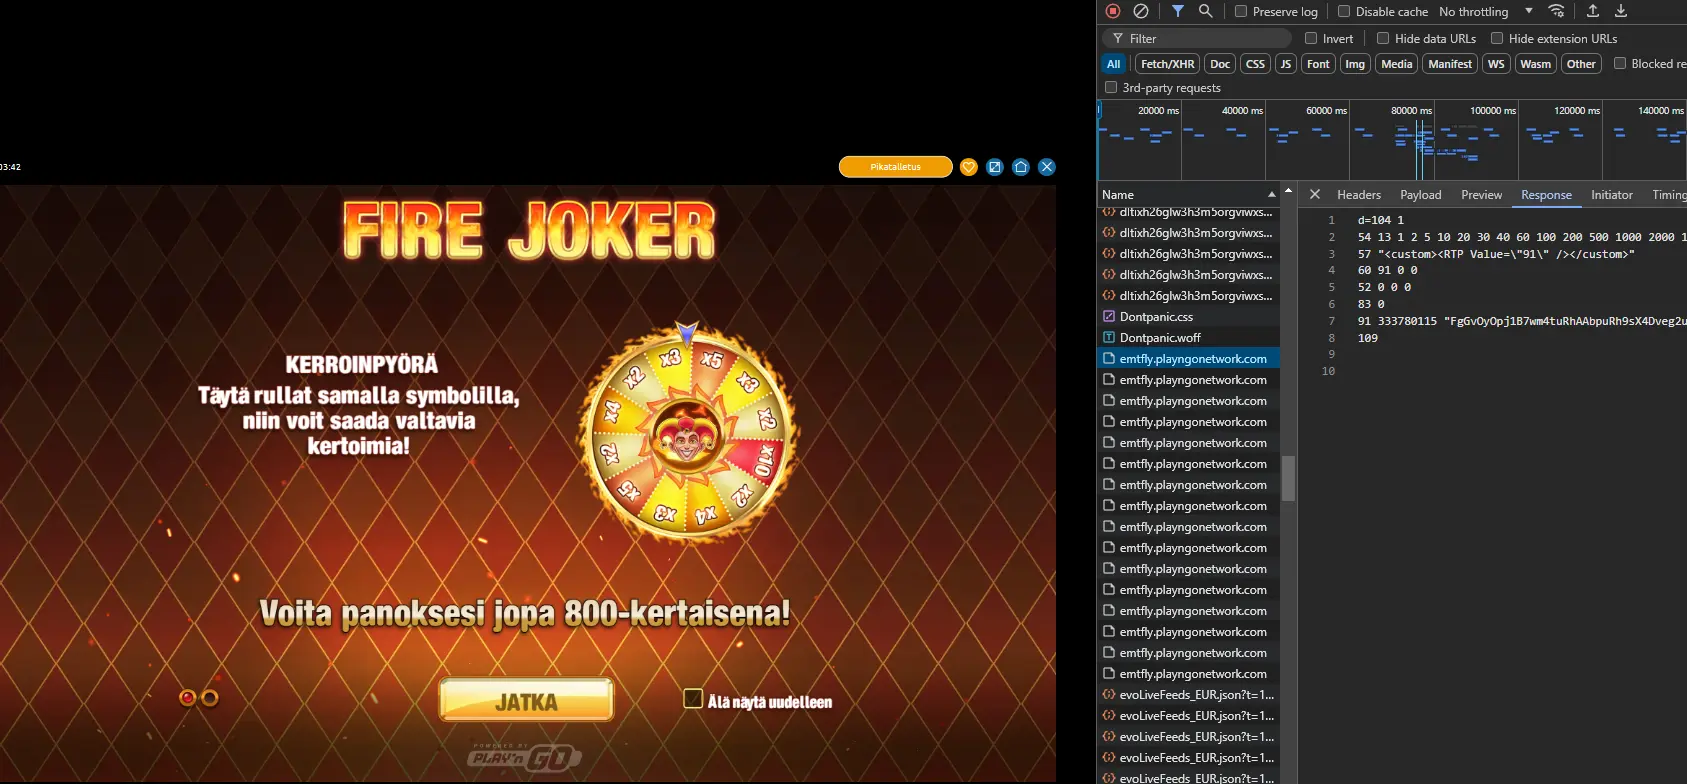
Task: Add game to favorites heart icon
Action: 968,167
